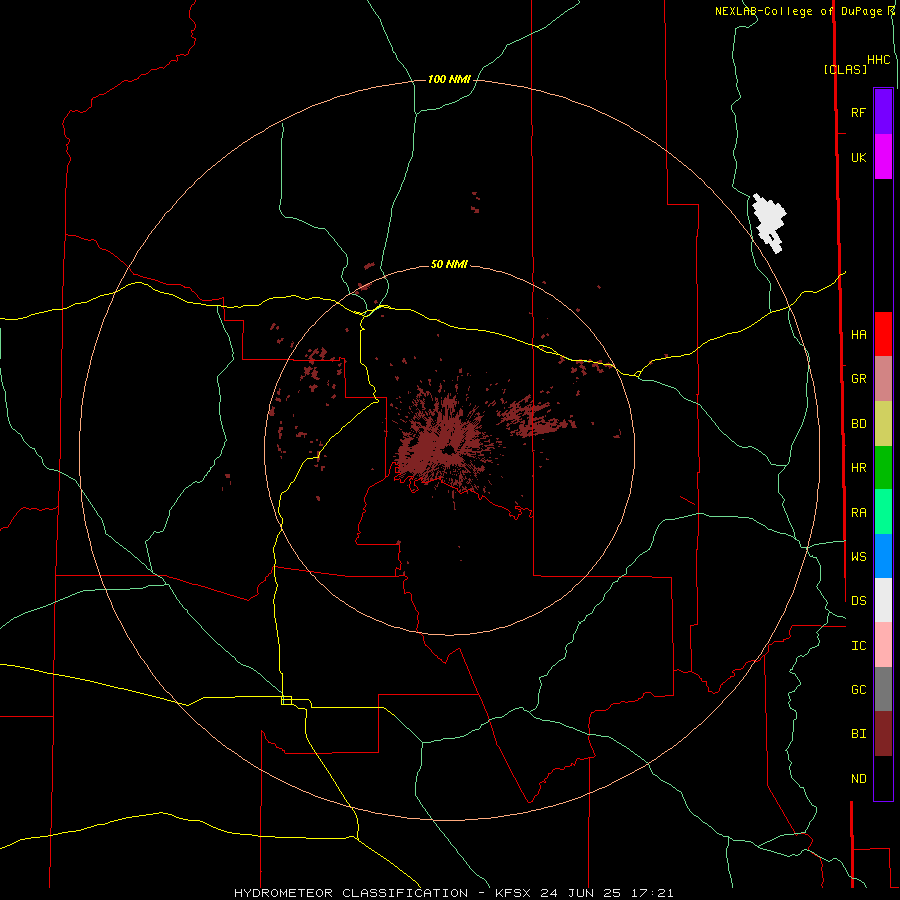Viewport: 900px width, 900px height.
Task: Click the BI dark red legend swatch
Action: pos(883,734)
